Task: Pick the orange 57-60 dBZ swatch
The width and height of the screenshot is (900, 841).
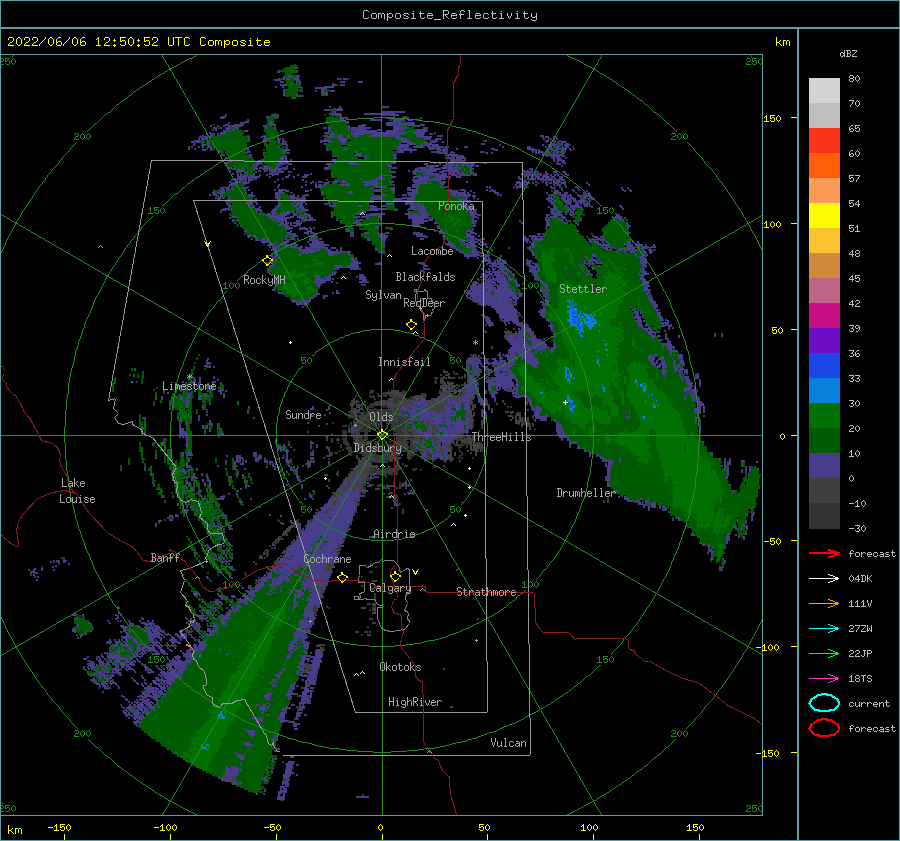Action: (x=824, y=166)
